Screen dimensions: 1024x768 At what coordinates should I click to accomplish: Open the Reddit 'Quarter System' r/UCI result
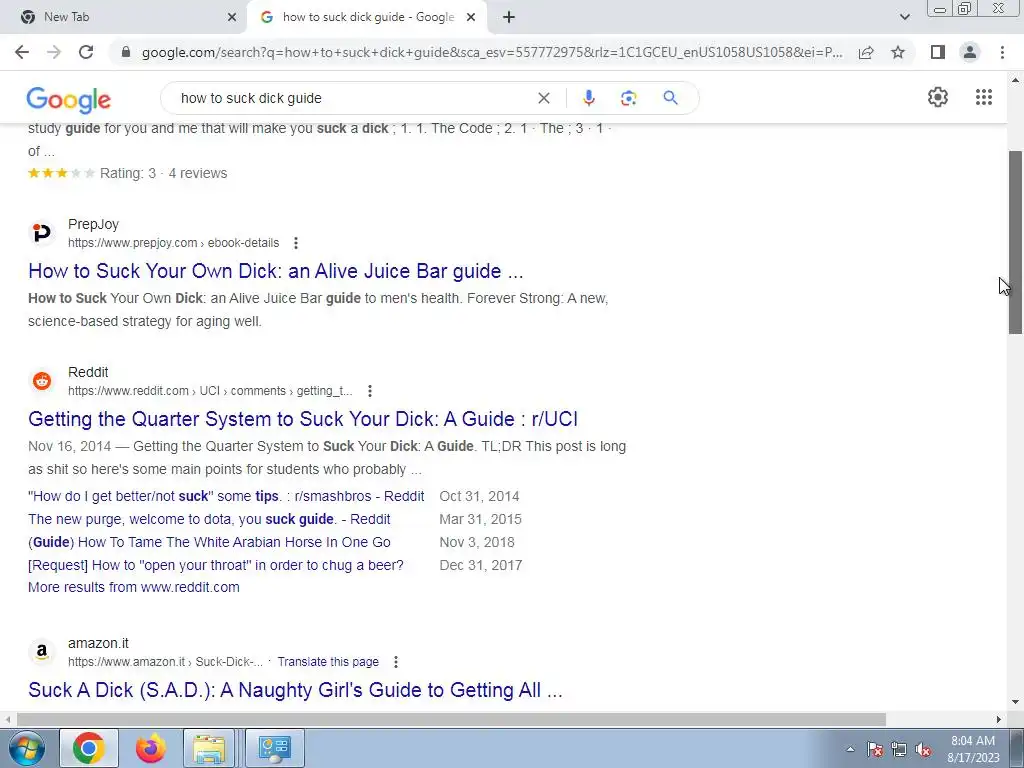(303, 419)
